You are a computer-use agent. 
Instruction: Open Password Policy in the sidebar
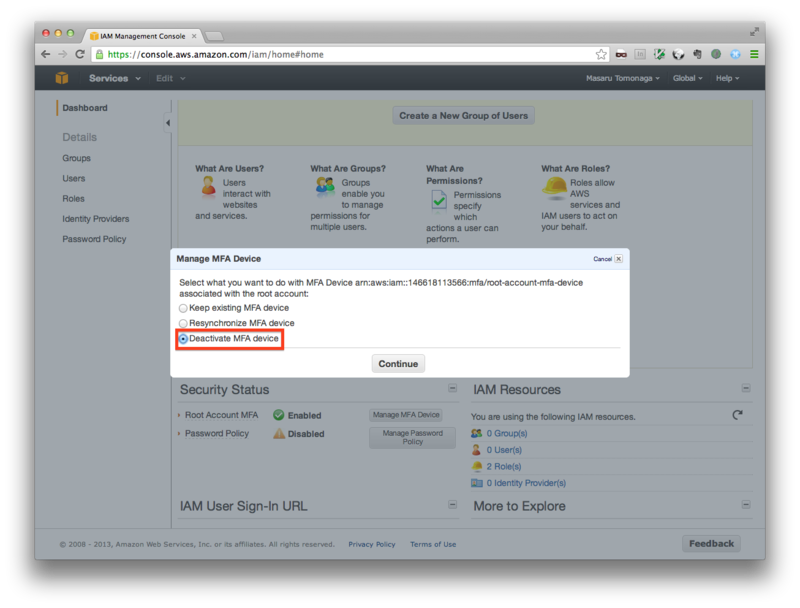[94, 239]
